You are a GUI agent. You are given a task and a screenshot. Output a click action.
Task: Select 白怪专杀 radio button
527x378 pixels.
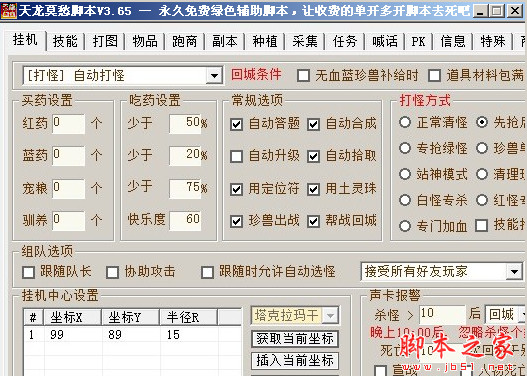[x=405, y=200]
